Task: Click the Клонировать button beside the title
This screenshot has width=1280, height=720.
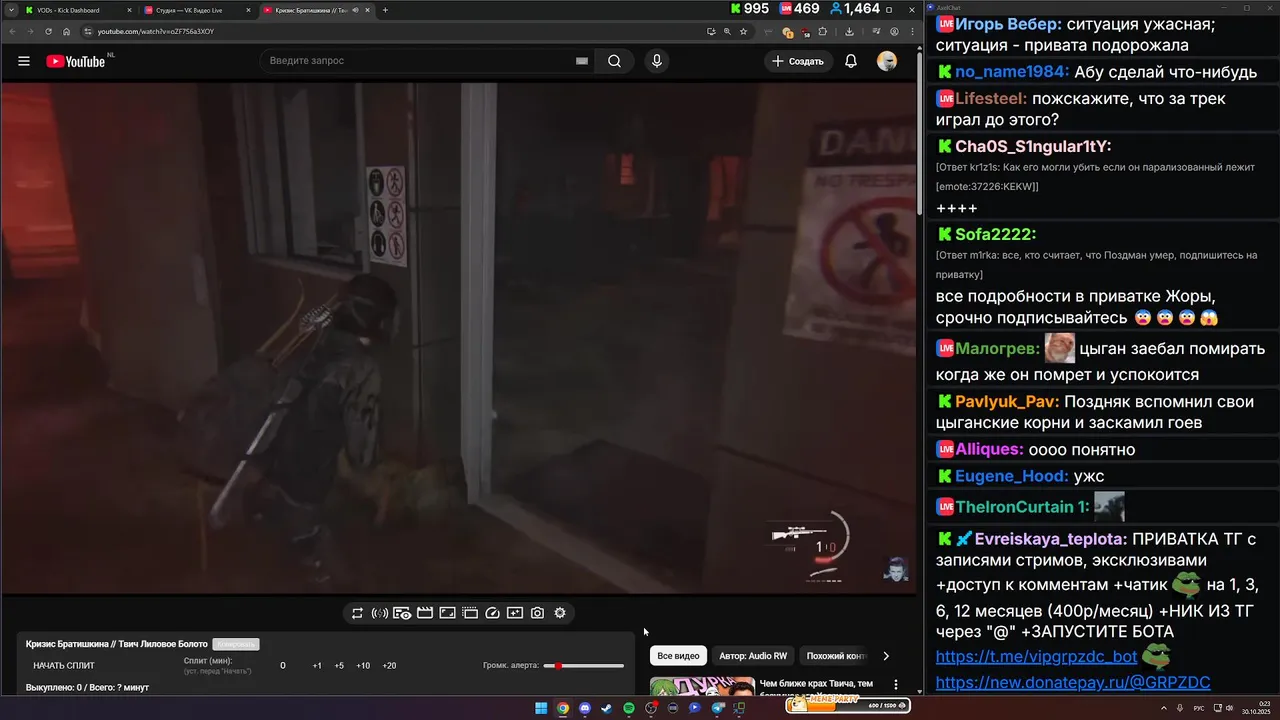Action: pos(235,644)
